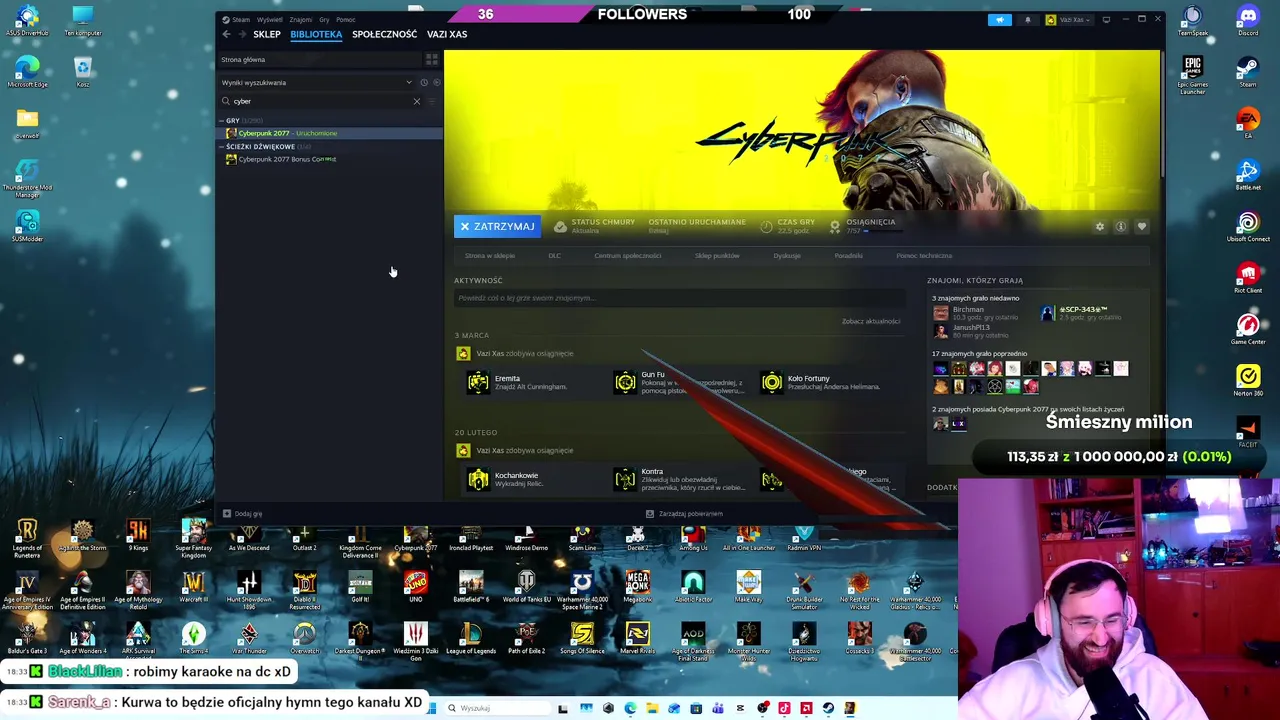The width and height of the screenshot is (1280, 720).
Task: Open Ubisoft Connect desktop shortcut
Action: (1247, 227)
